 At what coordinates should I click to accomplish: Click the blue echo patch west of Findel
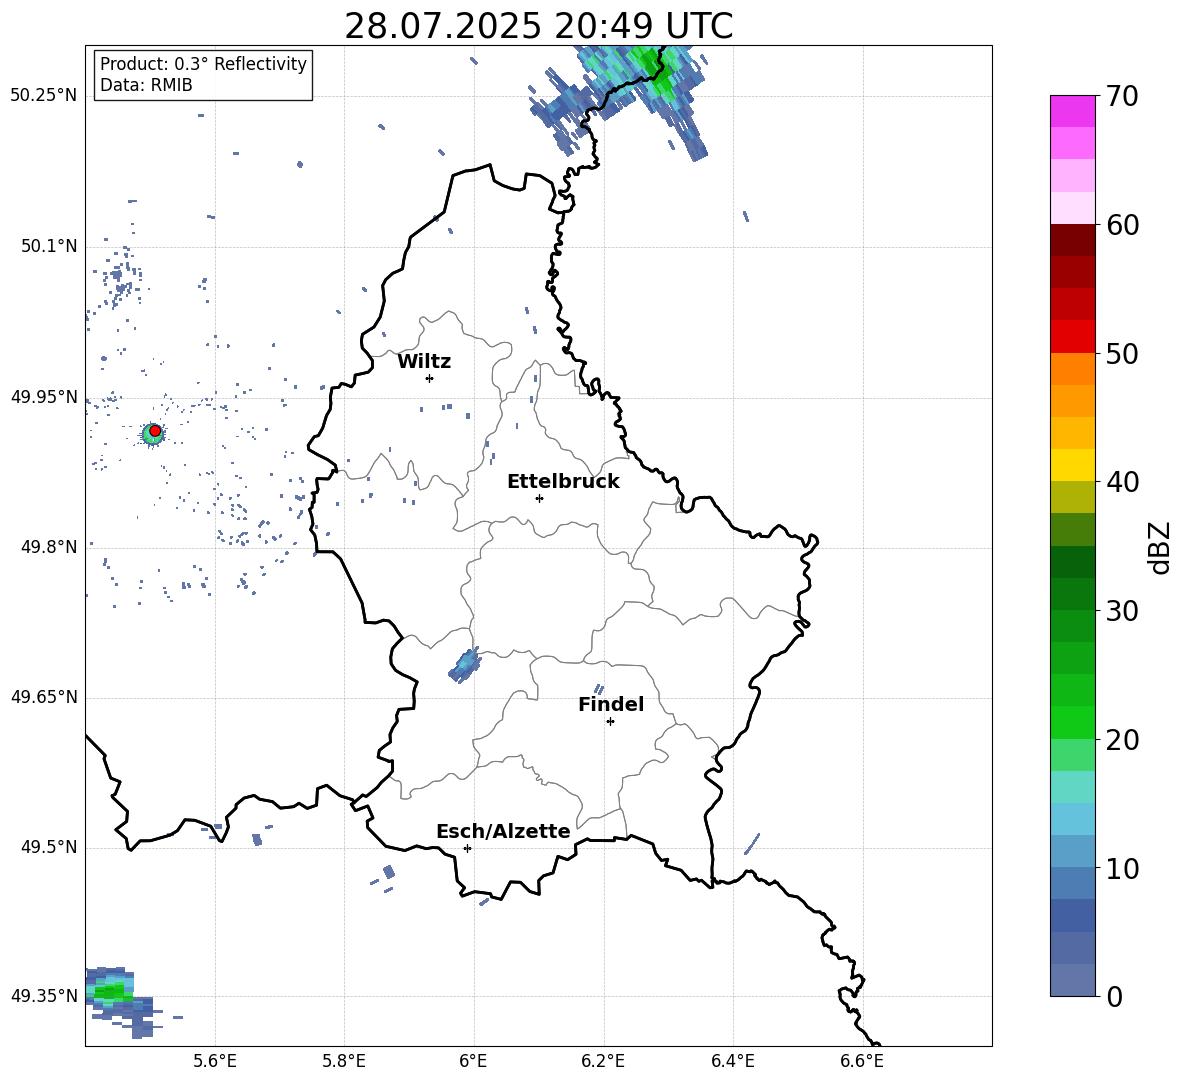click(464, 665)
